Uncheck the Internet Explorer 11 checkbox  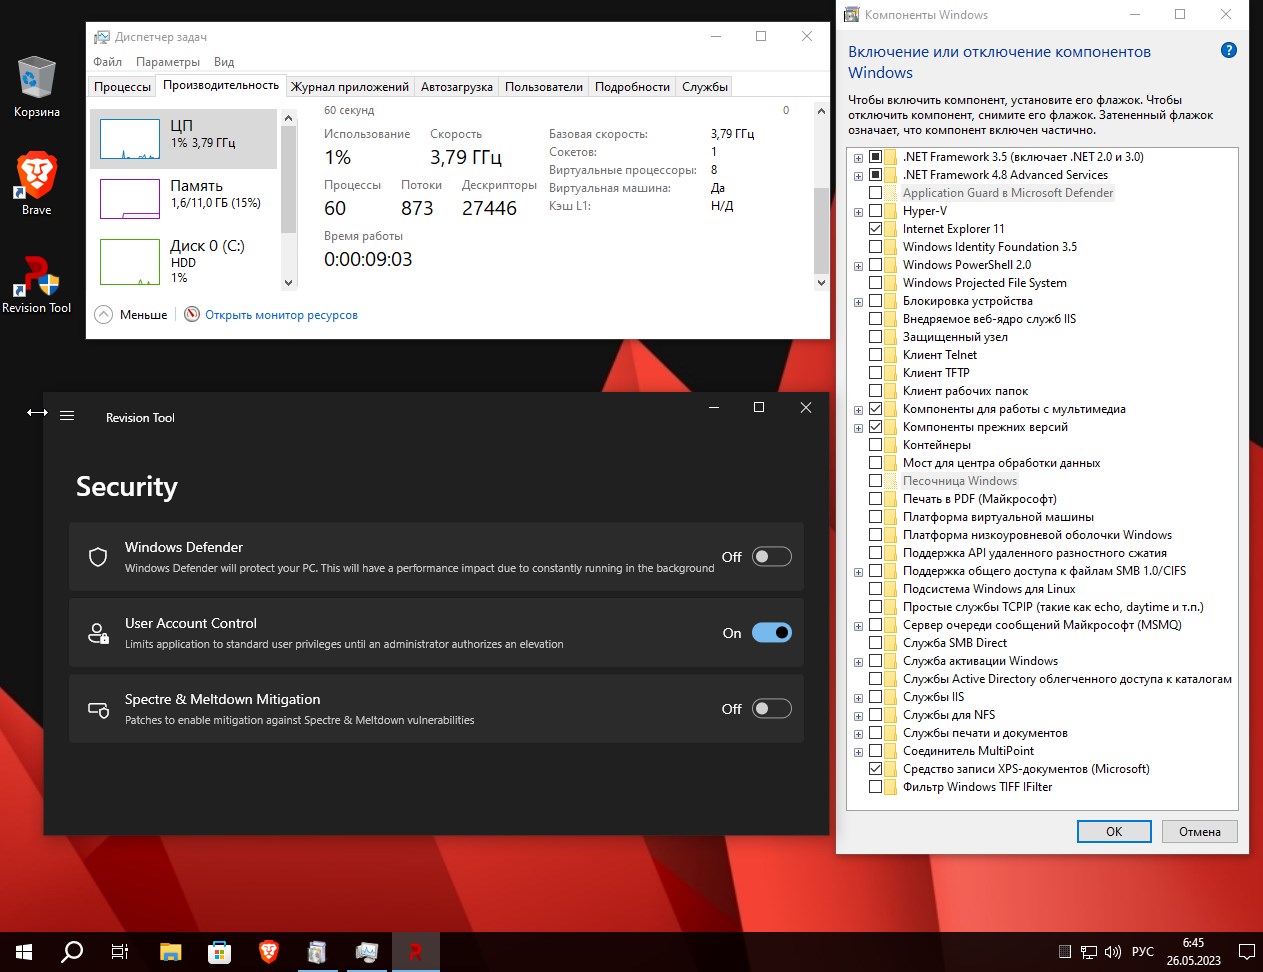point(876,229)
